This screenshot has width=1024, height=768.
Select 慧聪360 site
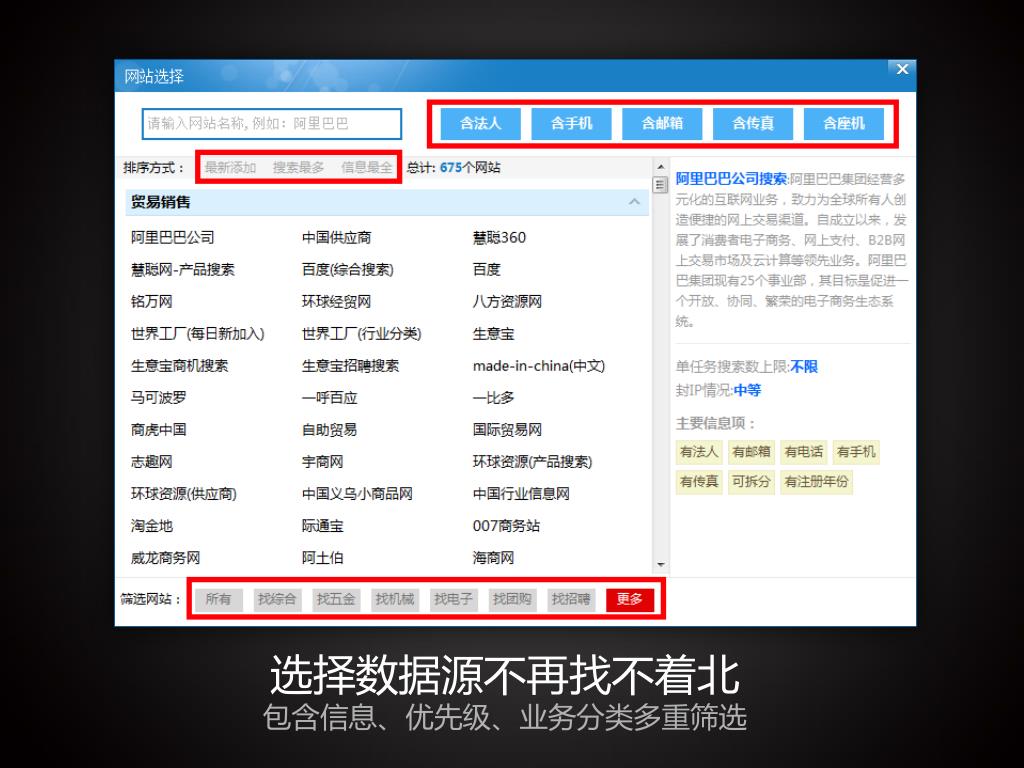tap(499, 237)
